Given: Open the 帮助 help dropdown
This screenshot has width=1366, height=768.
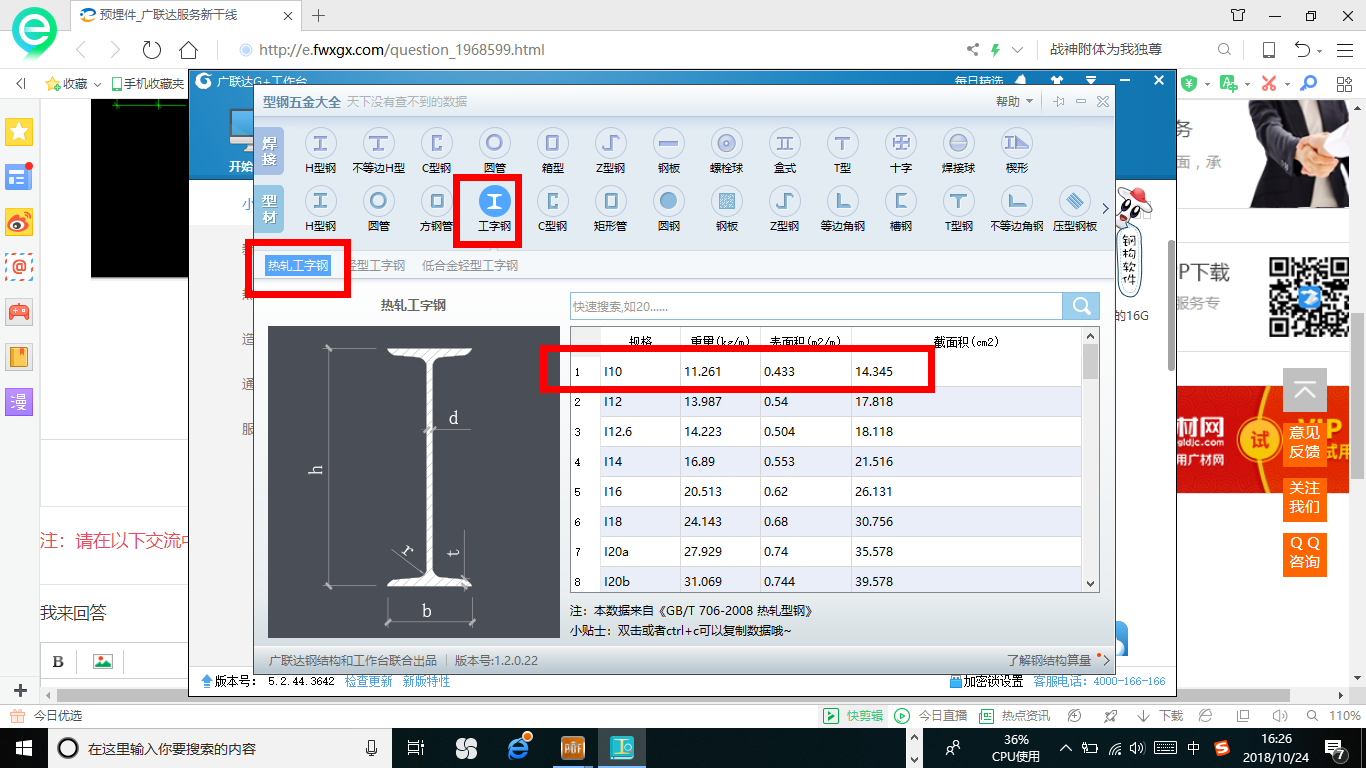Looking at the screenshot, I should tap(1014, 101).
